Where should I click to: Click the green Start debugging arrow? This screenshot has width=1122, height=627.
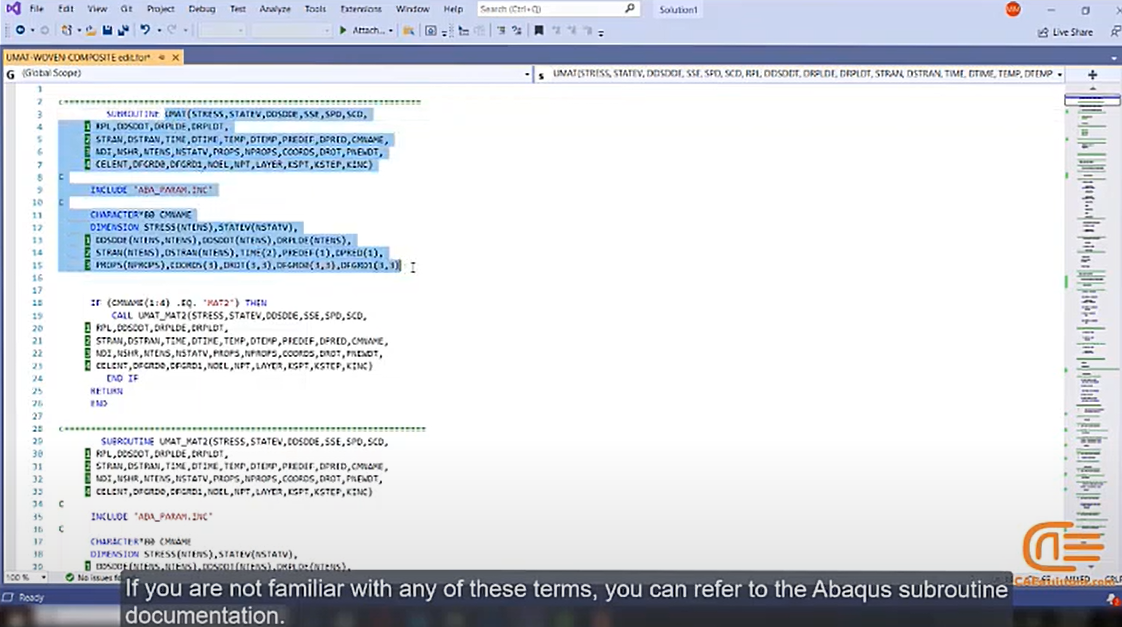(x=343, y=30)
